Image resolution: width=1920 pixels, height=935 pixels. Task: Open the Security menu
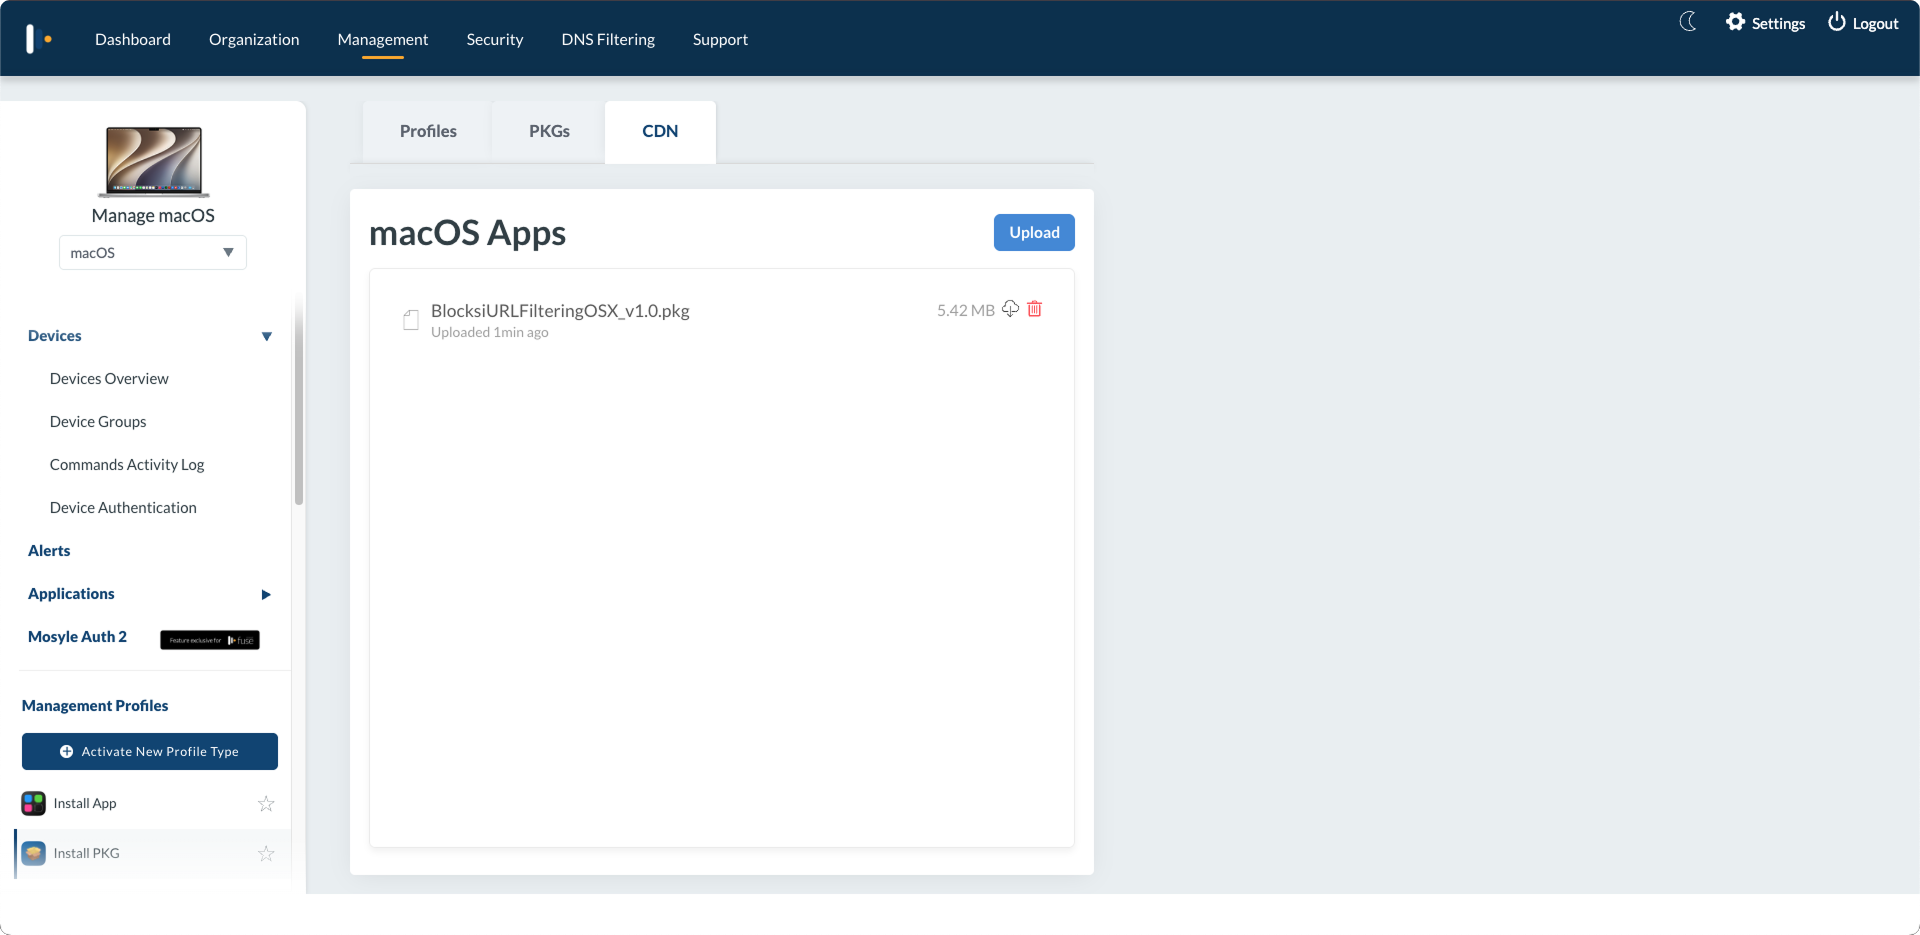click(495, 40)
